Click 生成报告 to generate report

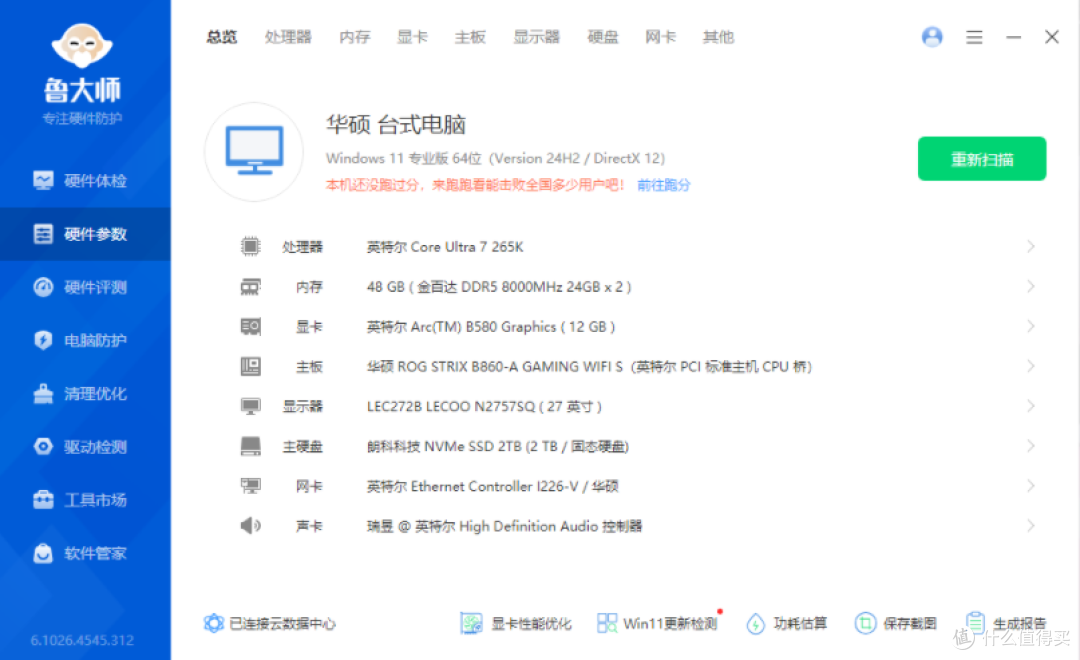coord(1006,623)
